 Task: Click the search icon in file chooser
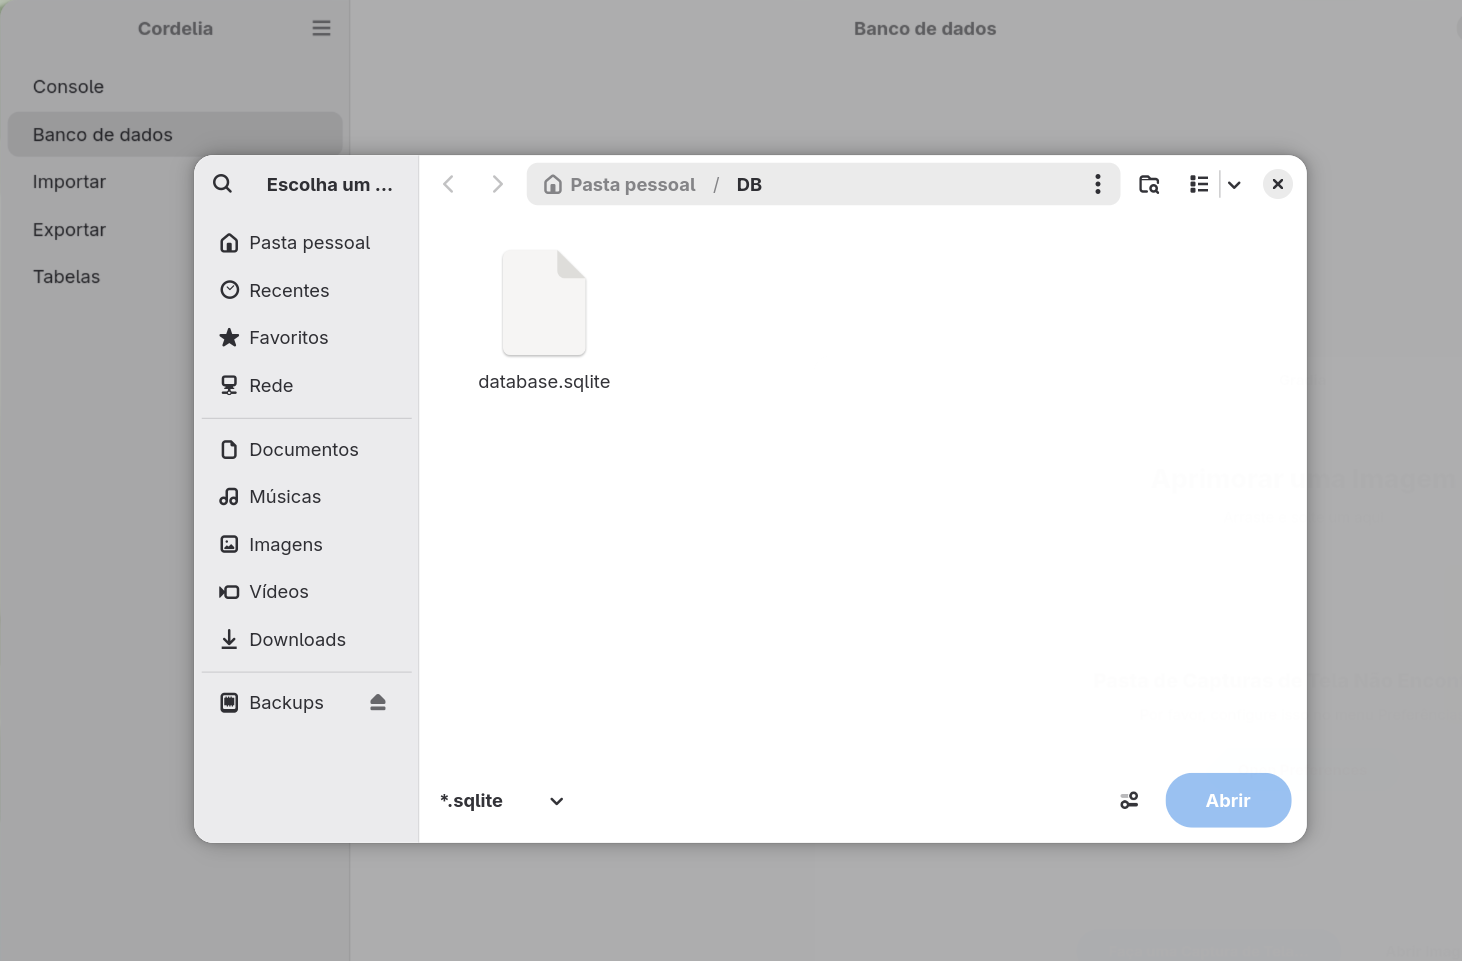tap(222, 184)
